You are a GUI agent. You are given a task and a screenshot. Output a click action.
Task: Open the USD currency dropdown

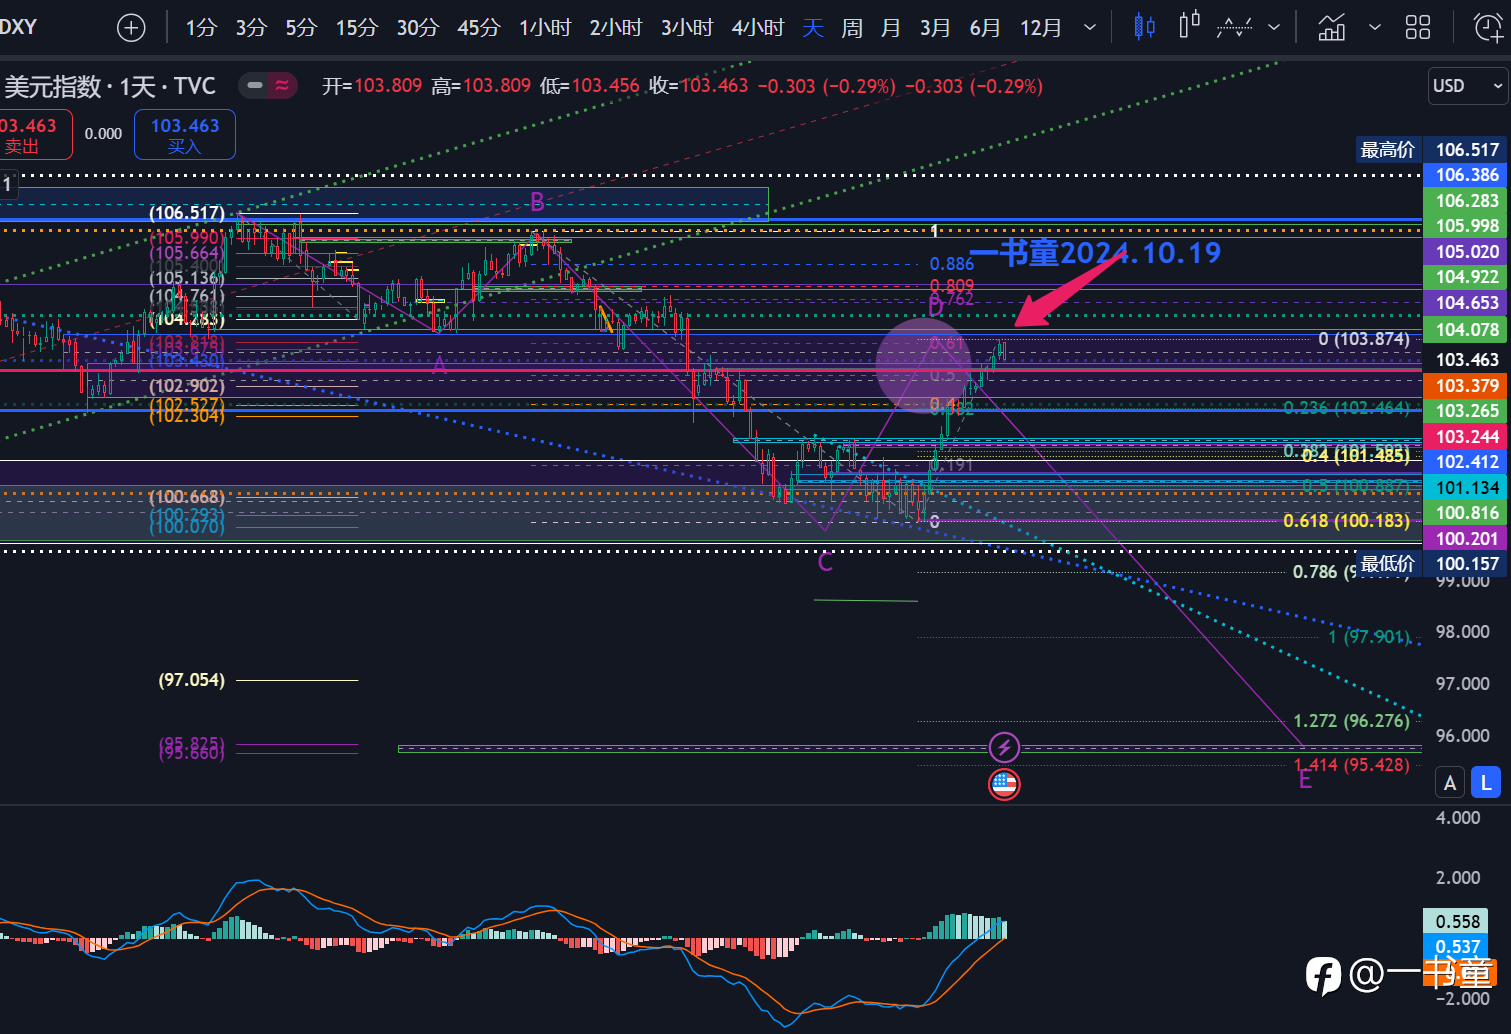coord(1468,86)
